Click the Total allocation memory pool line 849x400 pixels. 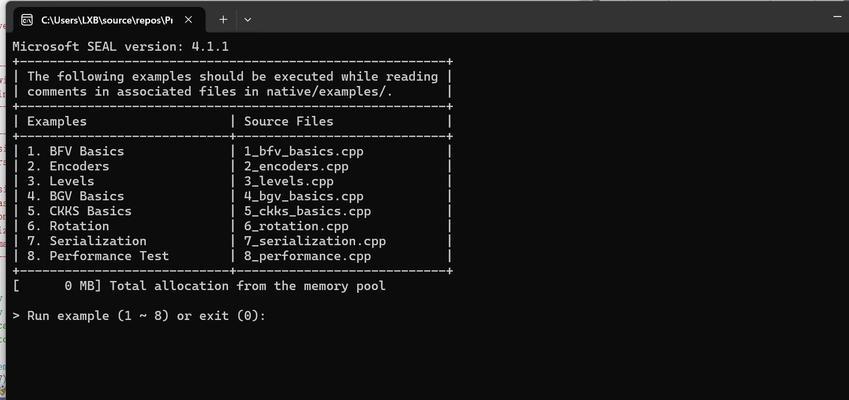tap(199, 286)
